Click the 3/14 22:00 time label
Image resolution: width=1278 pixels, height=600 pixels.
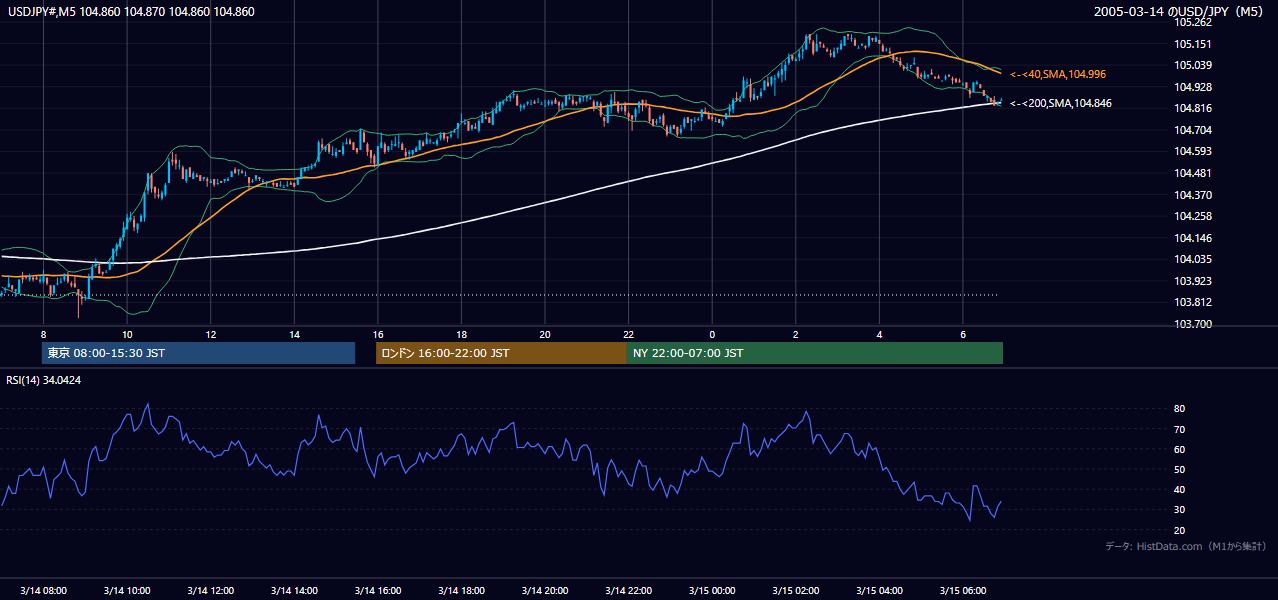629,590
